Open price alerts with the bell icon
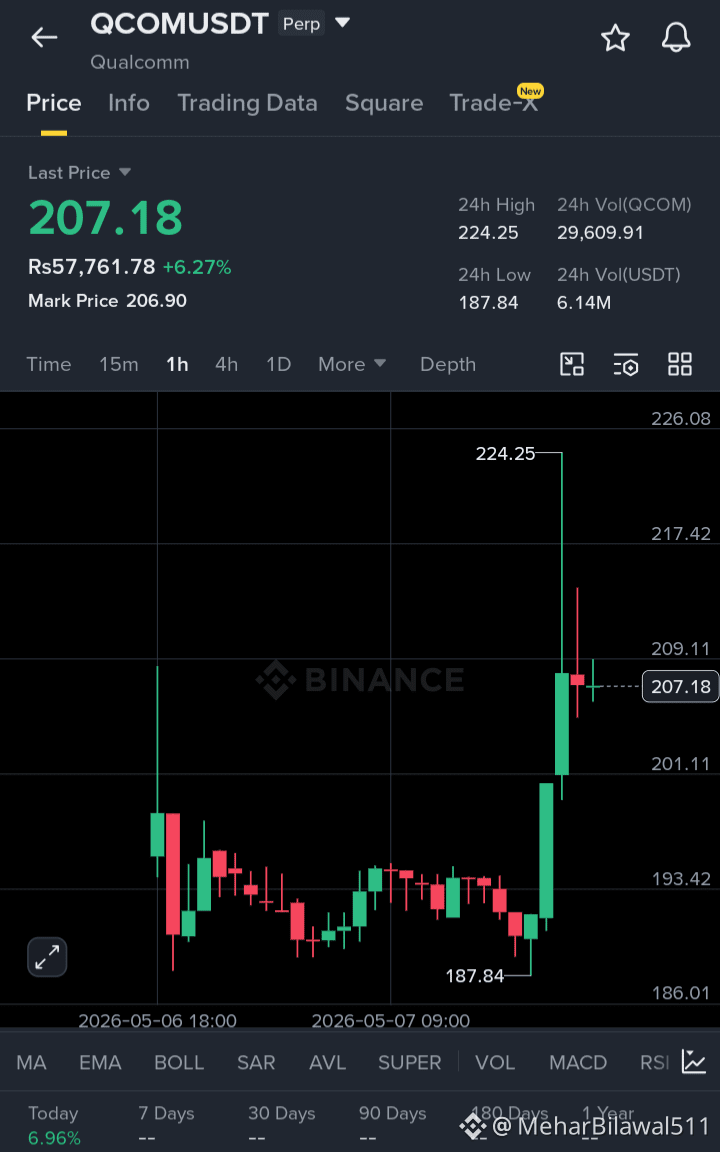 (x=676, y=37)
